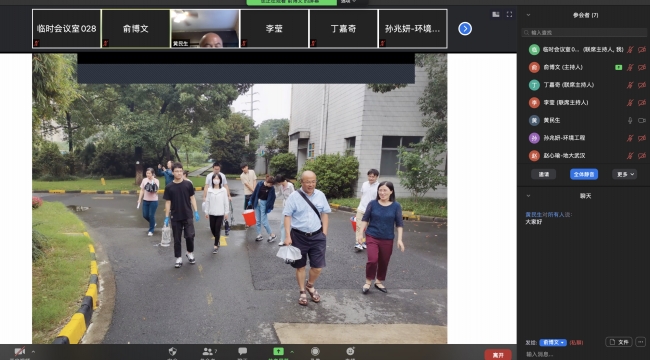Screen dimensions: 650x360
Task: Collapse the 聊天 chat panel chevron
Action: (x=528, y=196)
